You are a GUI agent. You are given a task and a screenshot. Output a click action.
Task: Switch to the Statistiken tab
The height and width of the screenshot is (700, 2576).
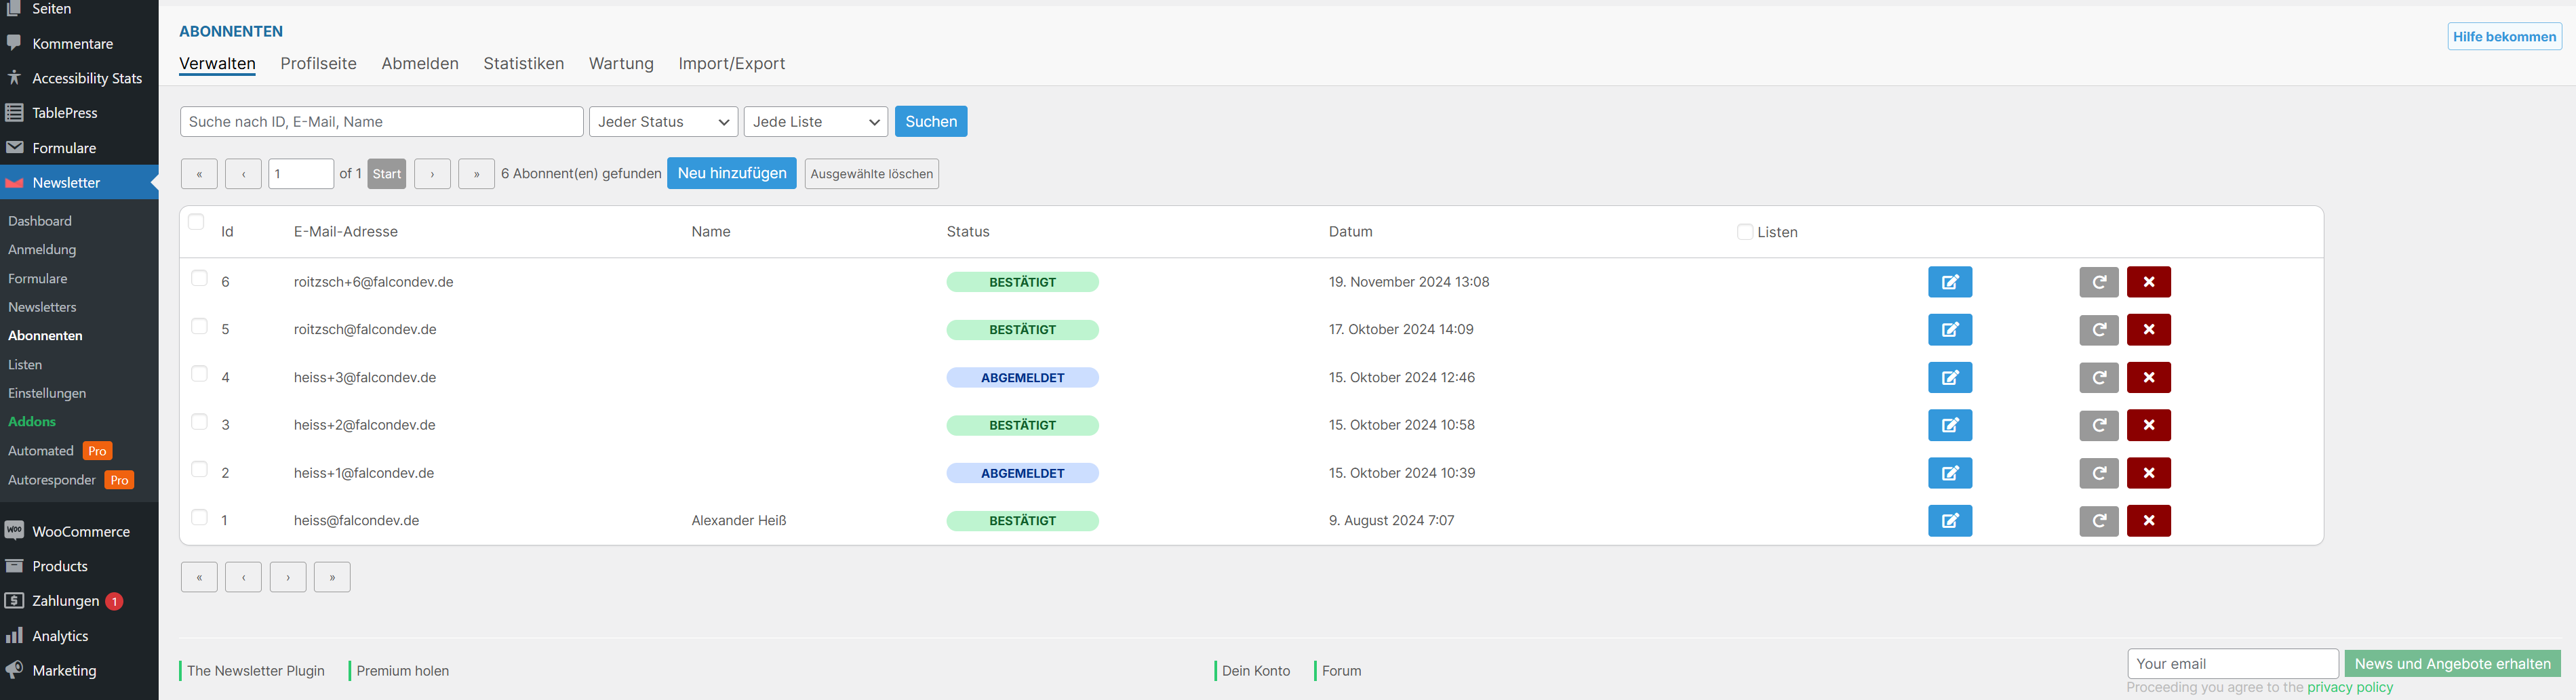tap(523, 64)
